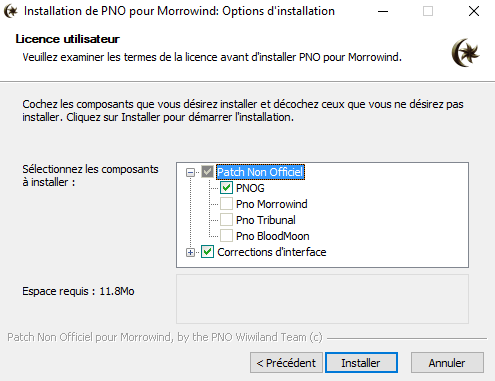
Task: Enable the Pno Morrowind component
Action: (x=226, y=204)
